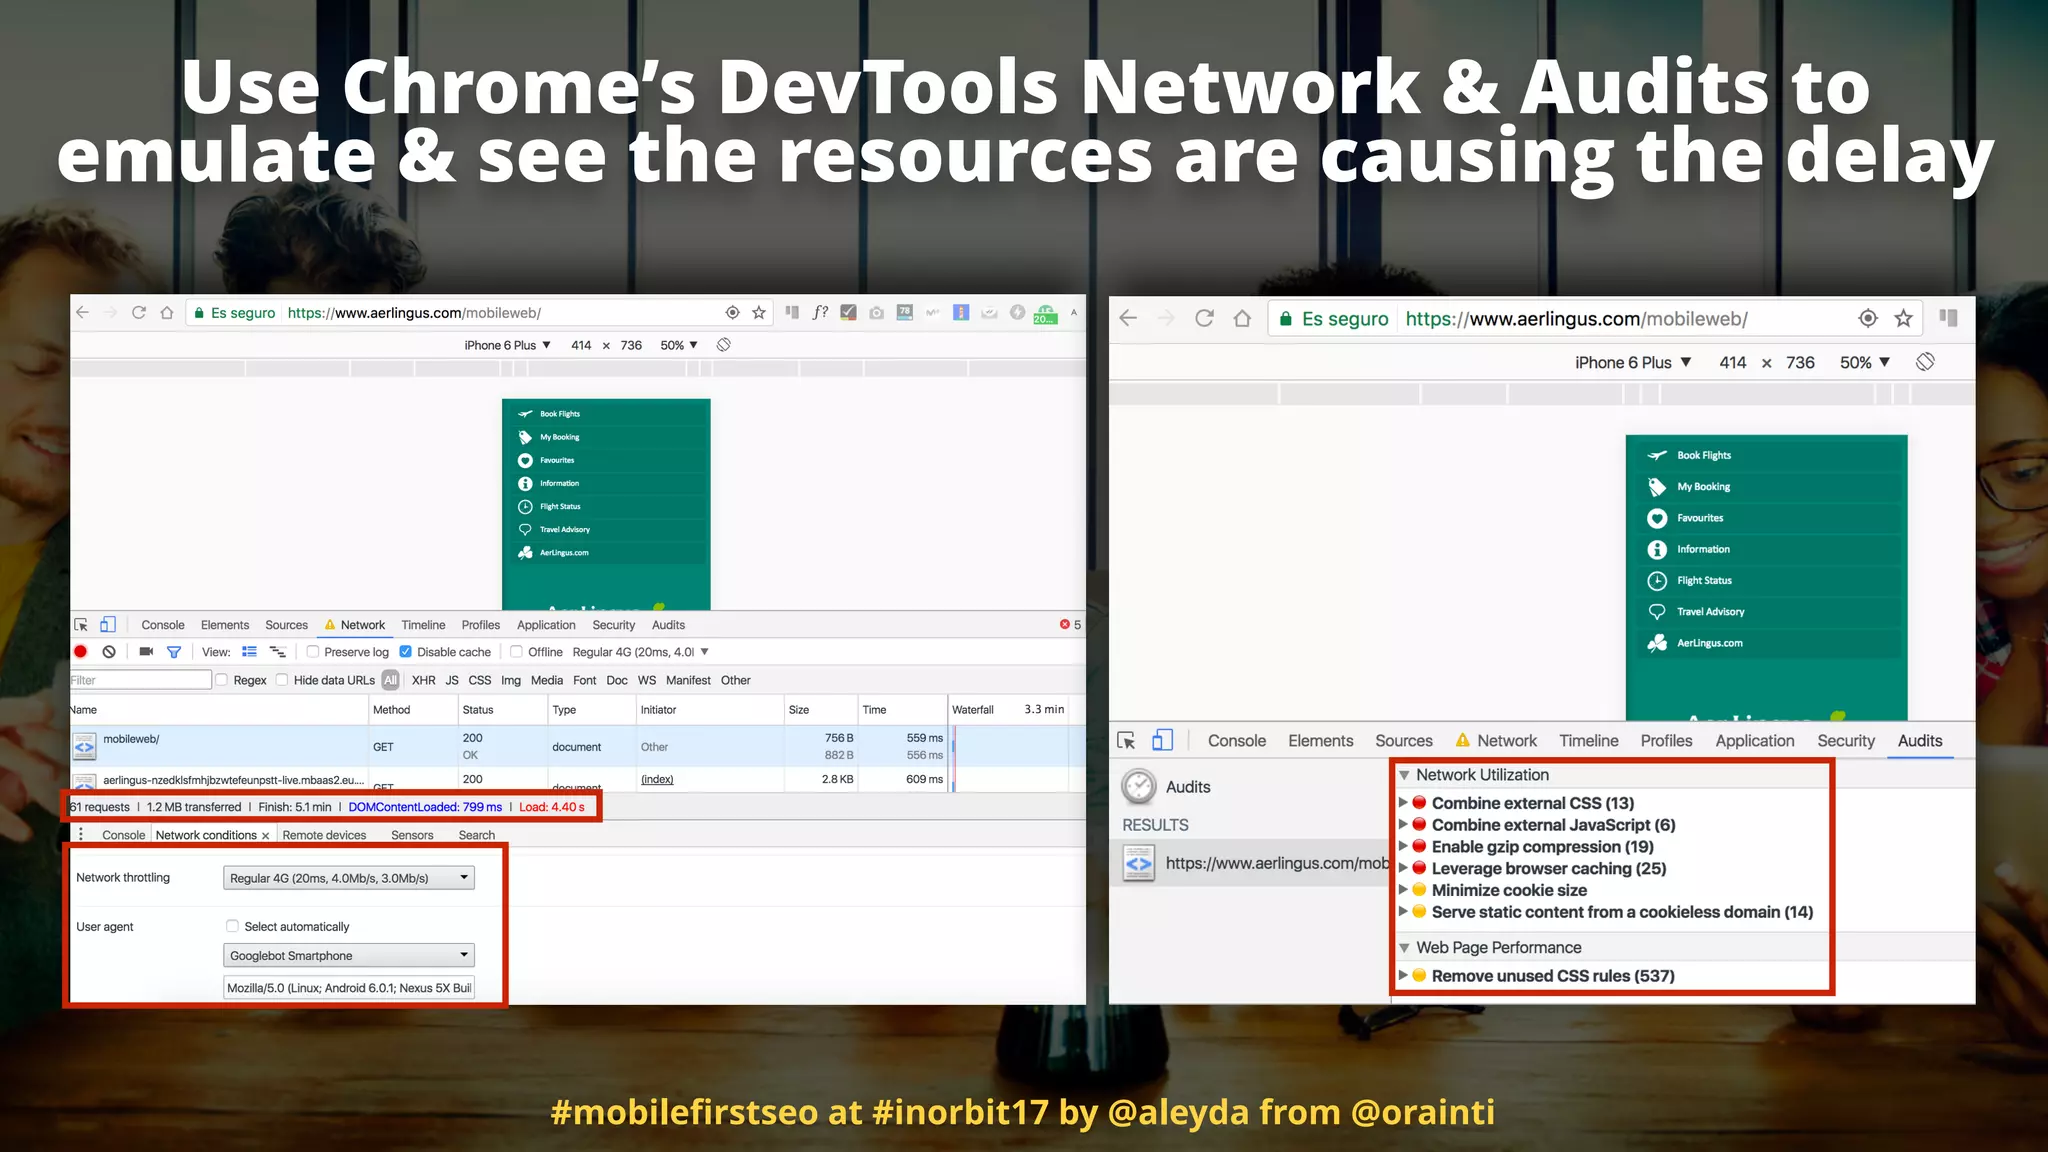Clear the network log
Screen dimensions: 2048x1152
(x=109, y=652)
